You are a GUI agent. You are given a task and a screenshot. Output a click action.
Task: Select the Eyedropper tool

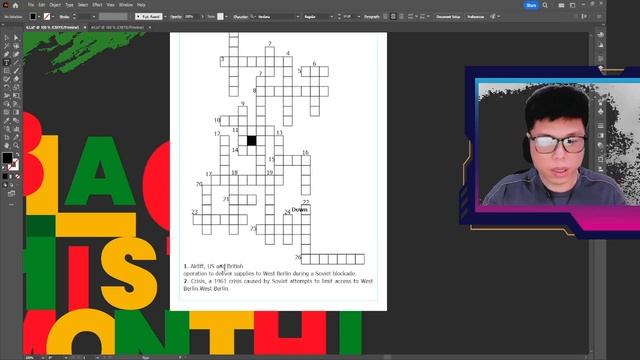[7, 120]
